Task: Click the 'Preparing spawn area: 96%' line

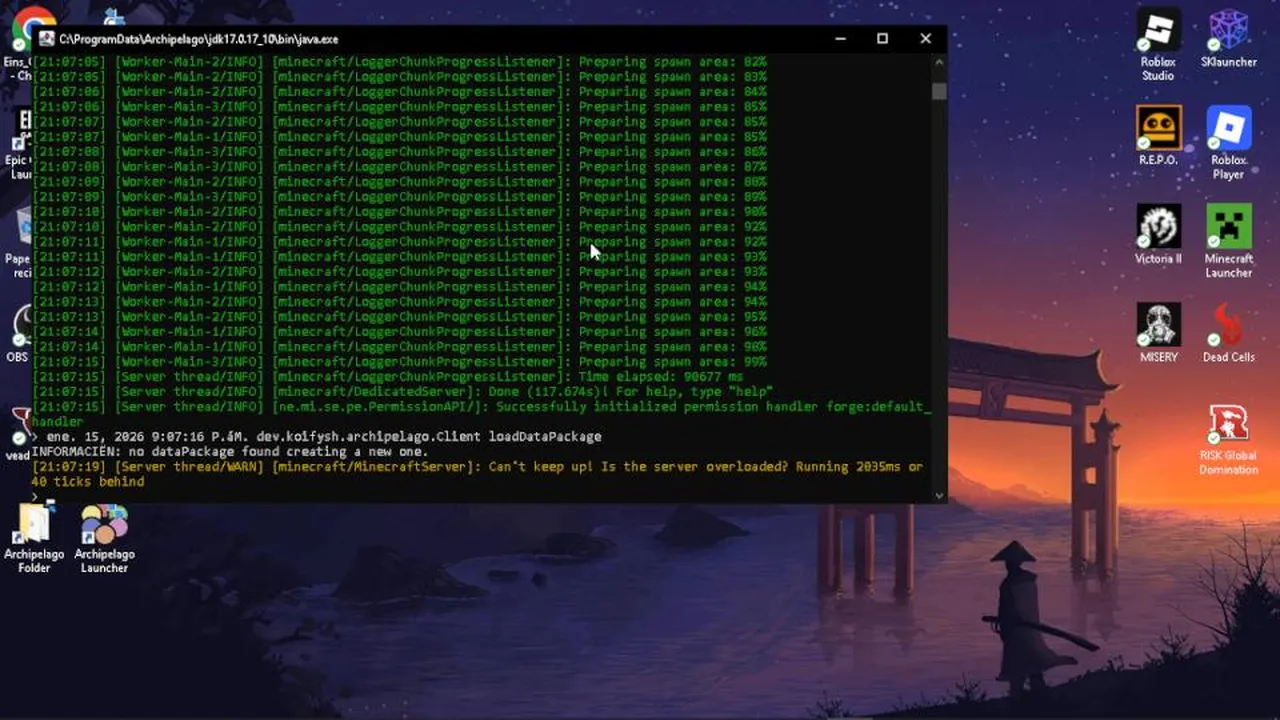Action: click(400, 332)
